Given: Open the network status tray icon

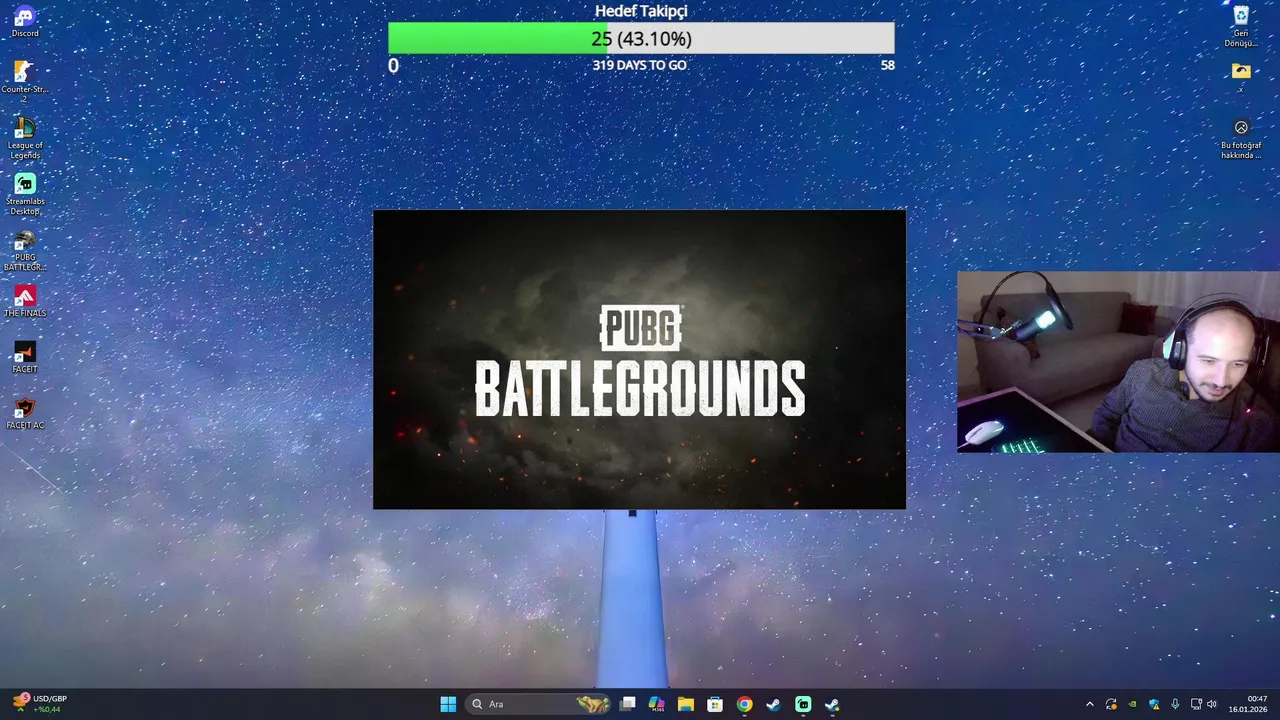Looking at the screenshot, I should click(x=1197, y=704).
